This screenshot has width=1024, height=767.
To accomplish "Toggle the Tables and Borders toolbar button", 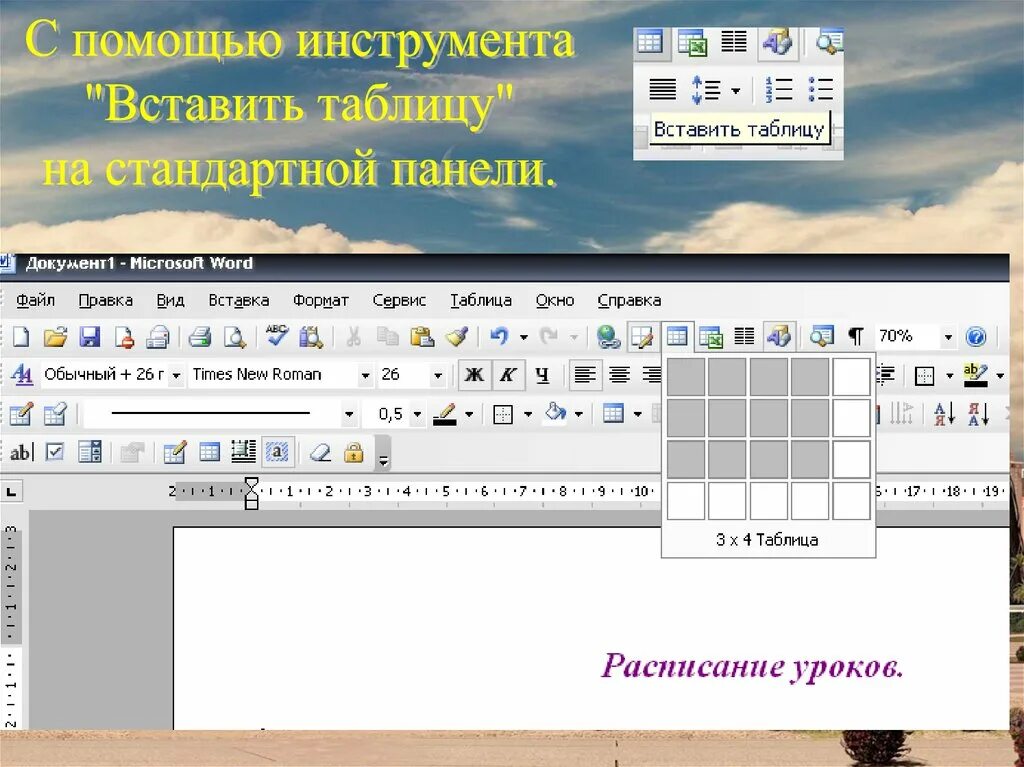I will tap(642, 337).
